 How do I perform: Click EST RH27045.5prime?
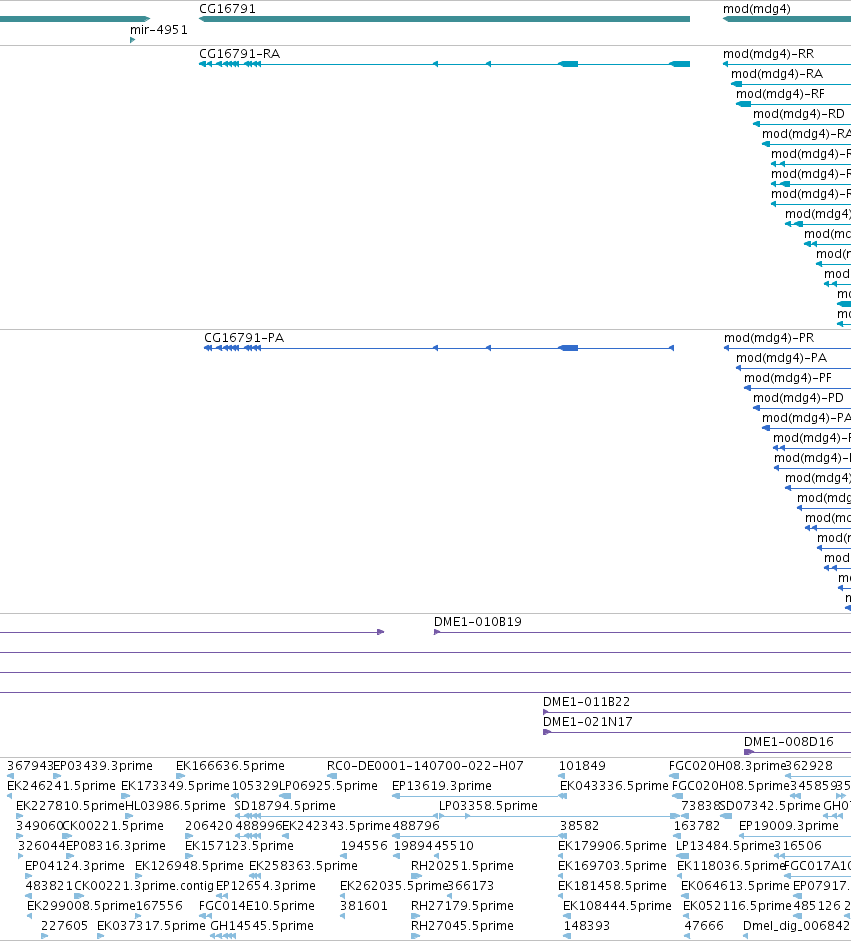(462, 925)
